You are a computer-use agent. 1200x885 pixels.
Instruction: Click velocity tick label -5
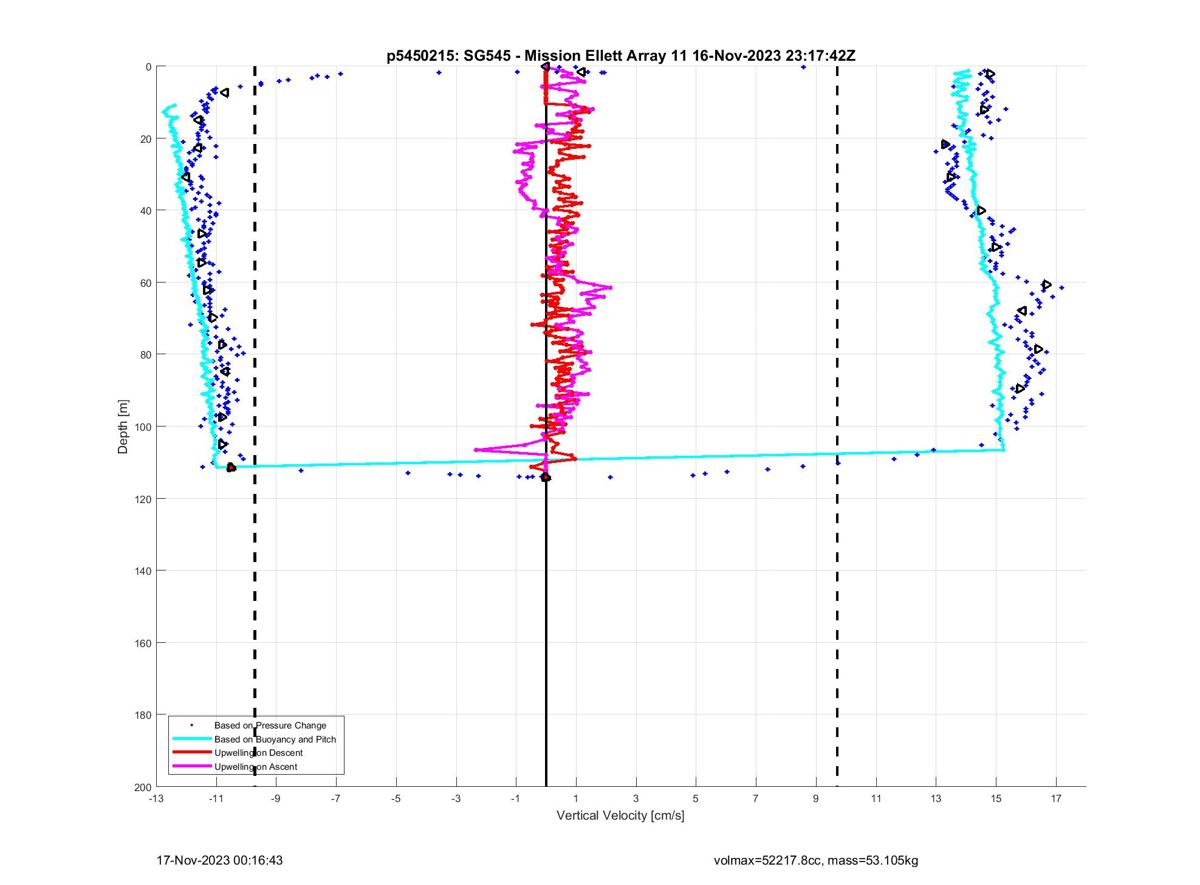[x=395, y=799]
